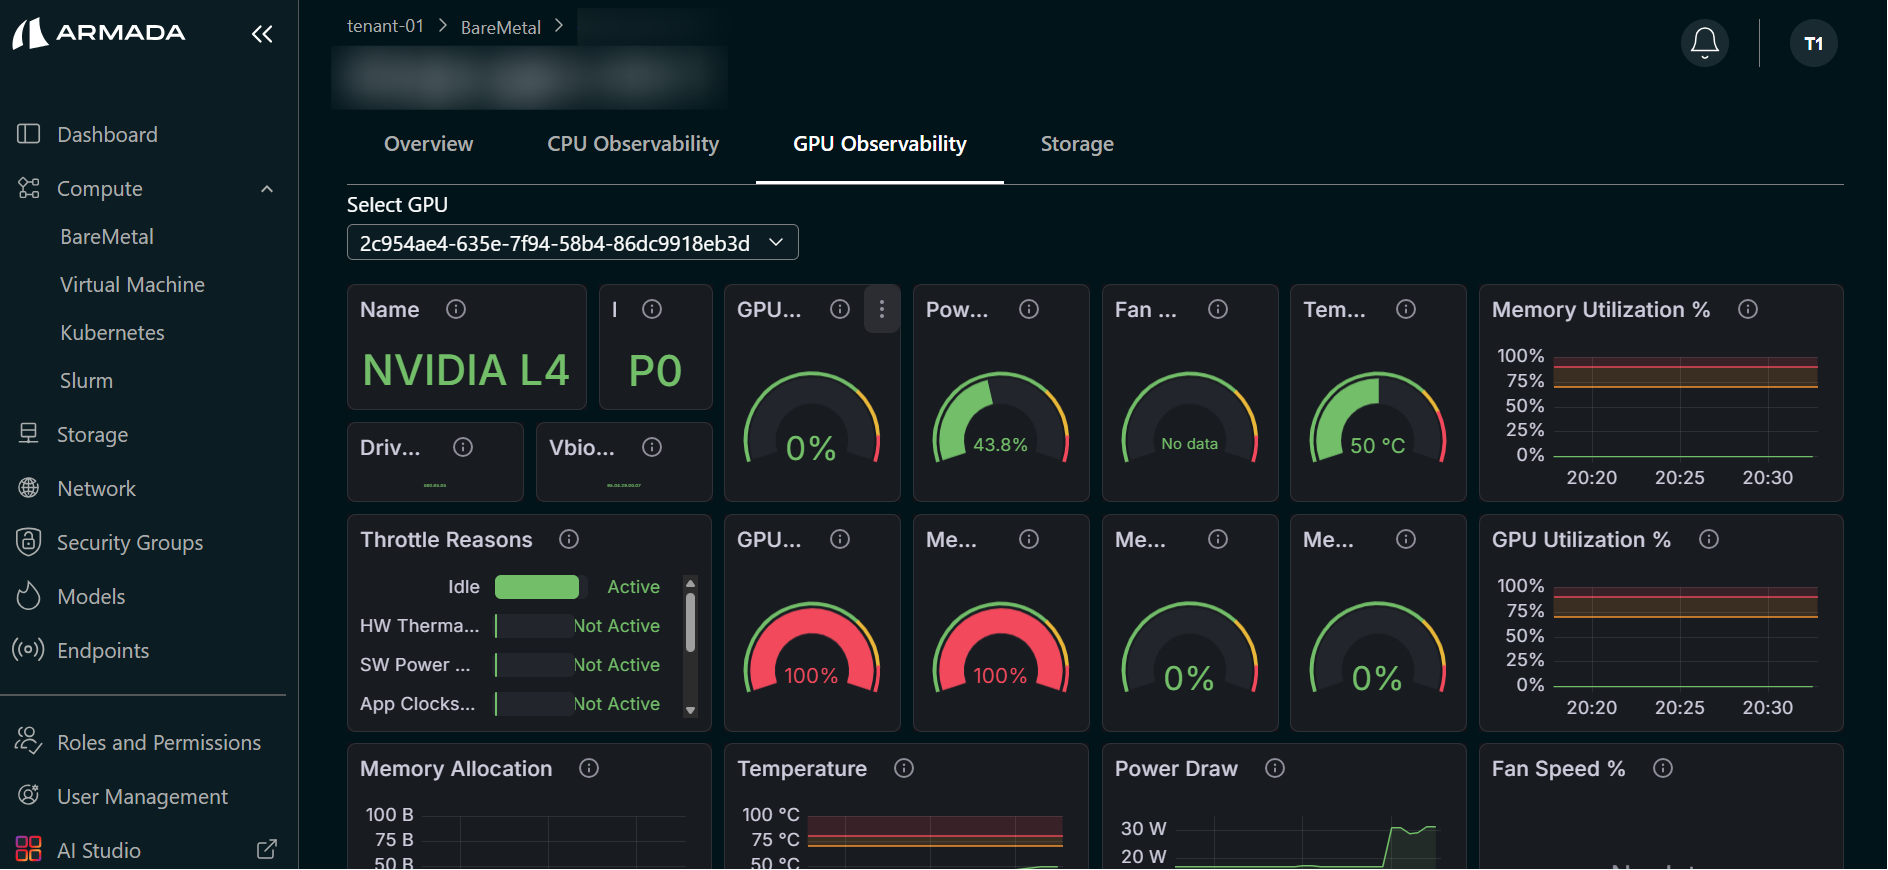Open Kubernetes under Compute
The height and width of the screenshot is (870, 1888).
[112, 333]
